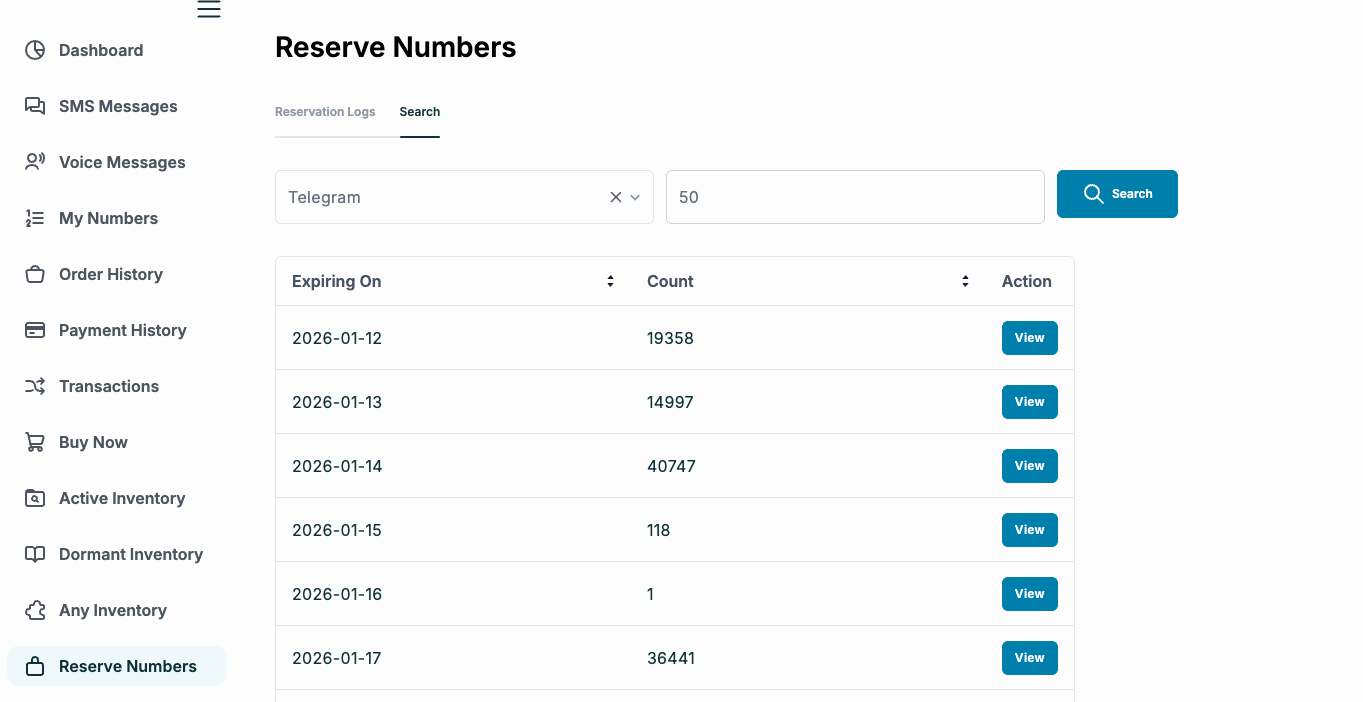Image resolution: width=1363 pixels, height=702 pixels.
Task: Click the My Numbers list icon
Action: pyautogui.click(x=35, y=218)
